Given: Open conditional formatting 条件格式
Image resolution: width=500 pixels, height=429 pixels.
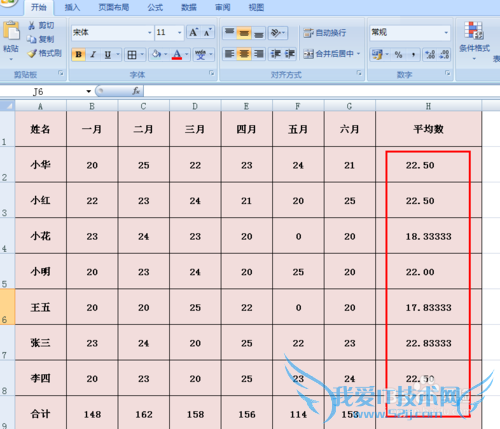Looking at the screenshot, I should 474,40.
